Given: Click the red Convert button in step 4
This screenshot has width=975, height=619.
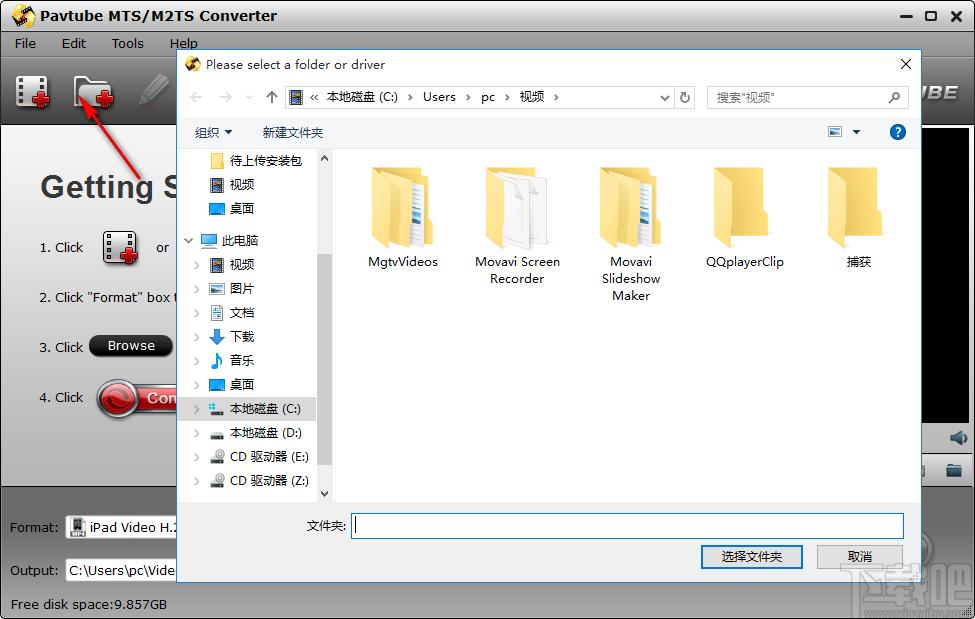Looking at the screenshot, I should click(x=137, y=398).
